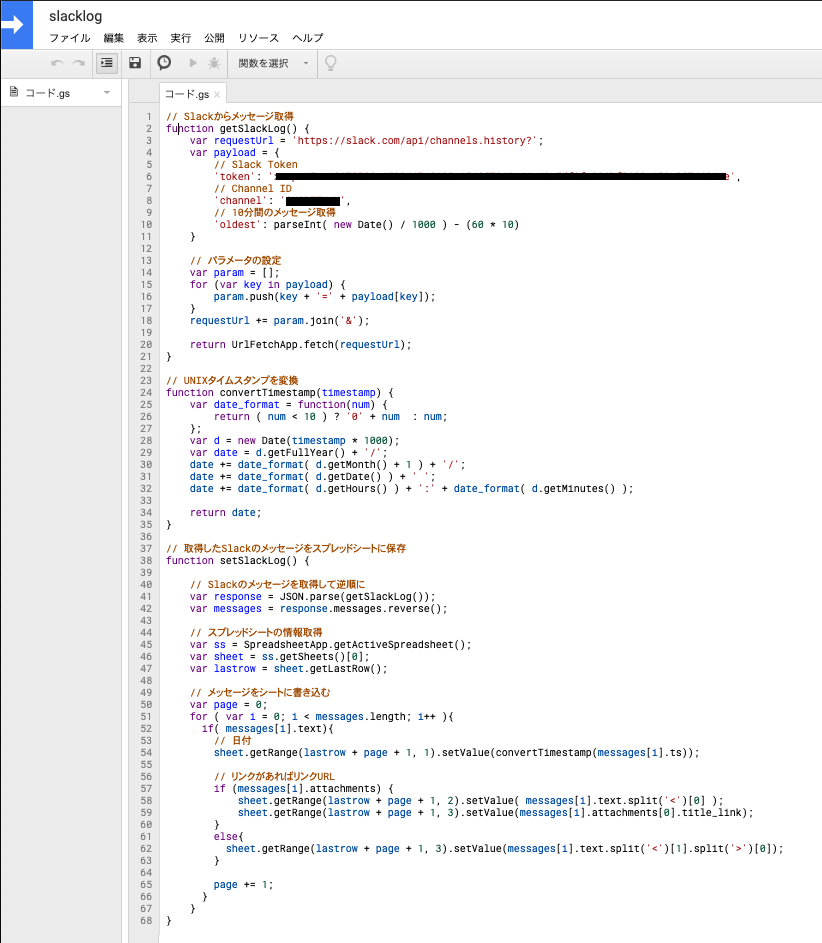Run the selected function
The height and width of the screenshot is (943, 822).
(193, 63)
